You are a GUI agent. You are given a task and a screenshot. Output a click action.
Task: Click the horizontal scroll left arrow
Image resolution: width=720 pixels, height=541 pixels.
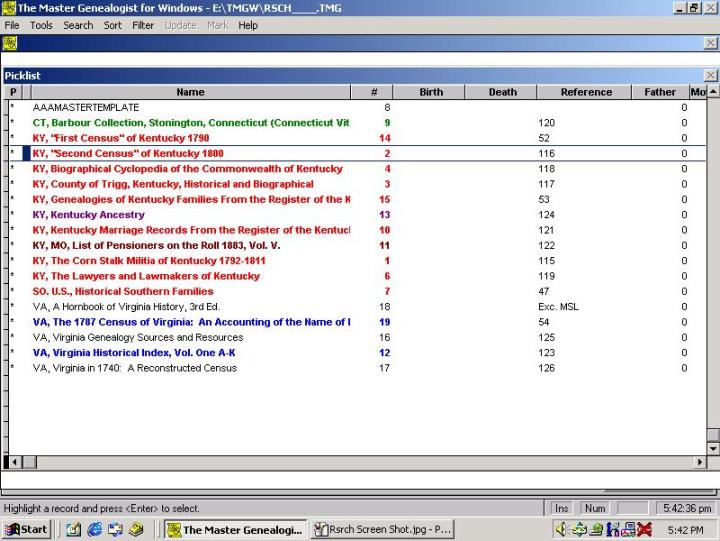pos(15,462)
